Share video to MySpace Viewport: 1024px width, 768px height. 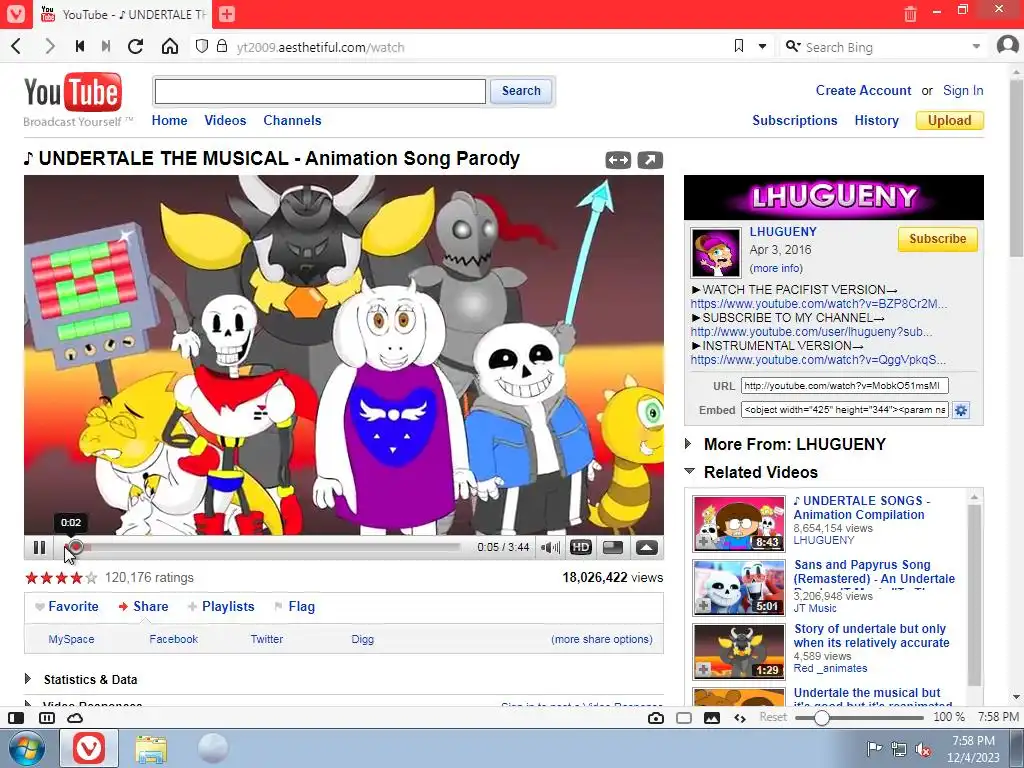(x=71, y=639)
